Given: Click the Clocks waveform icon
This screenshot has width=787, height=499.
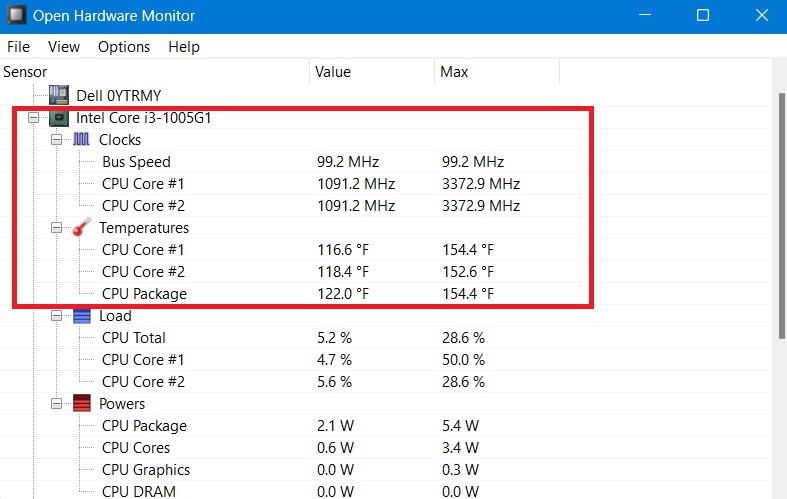Looking at the screenshot, I should click(81, 140).
